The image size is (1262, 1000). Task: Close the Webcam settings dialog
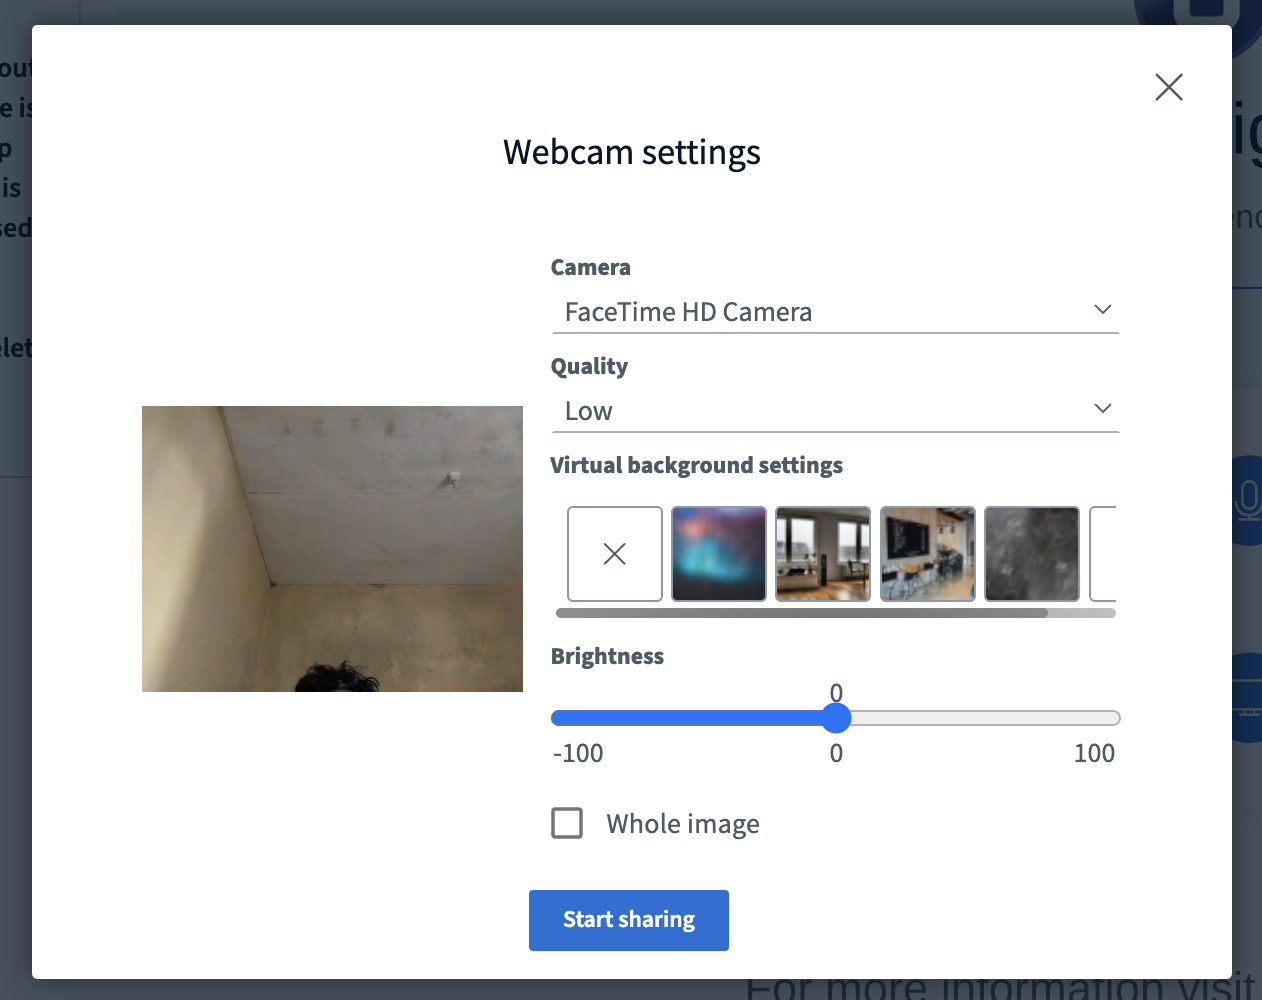pyautogui.click(x=1169, y=87)
